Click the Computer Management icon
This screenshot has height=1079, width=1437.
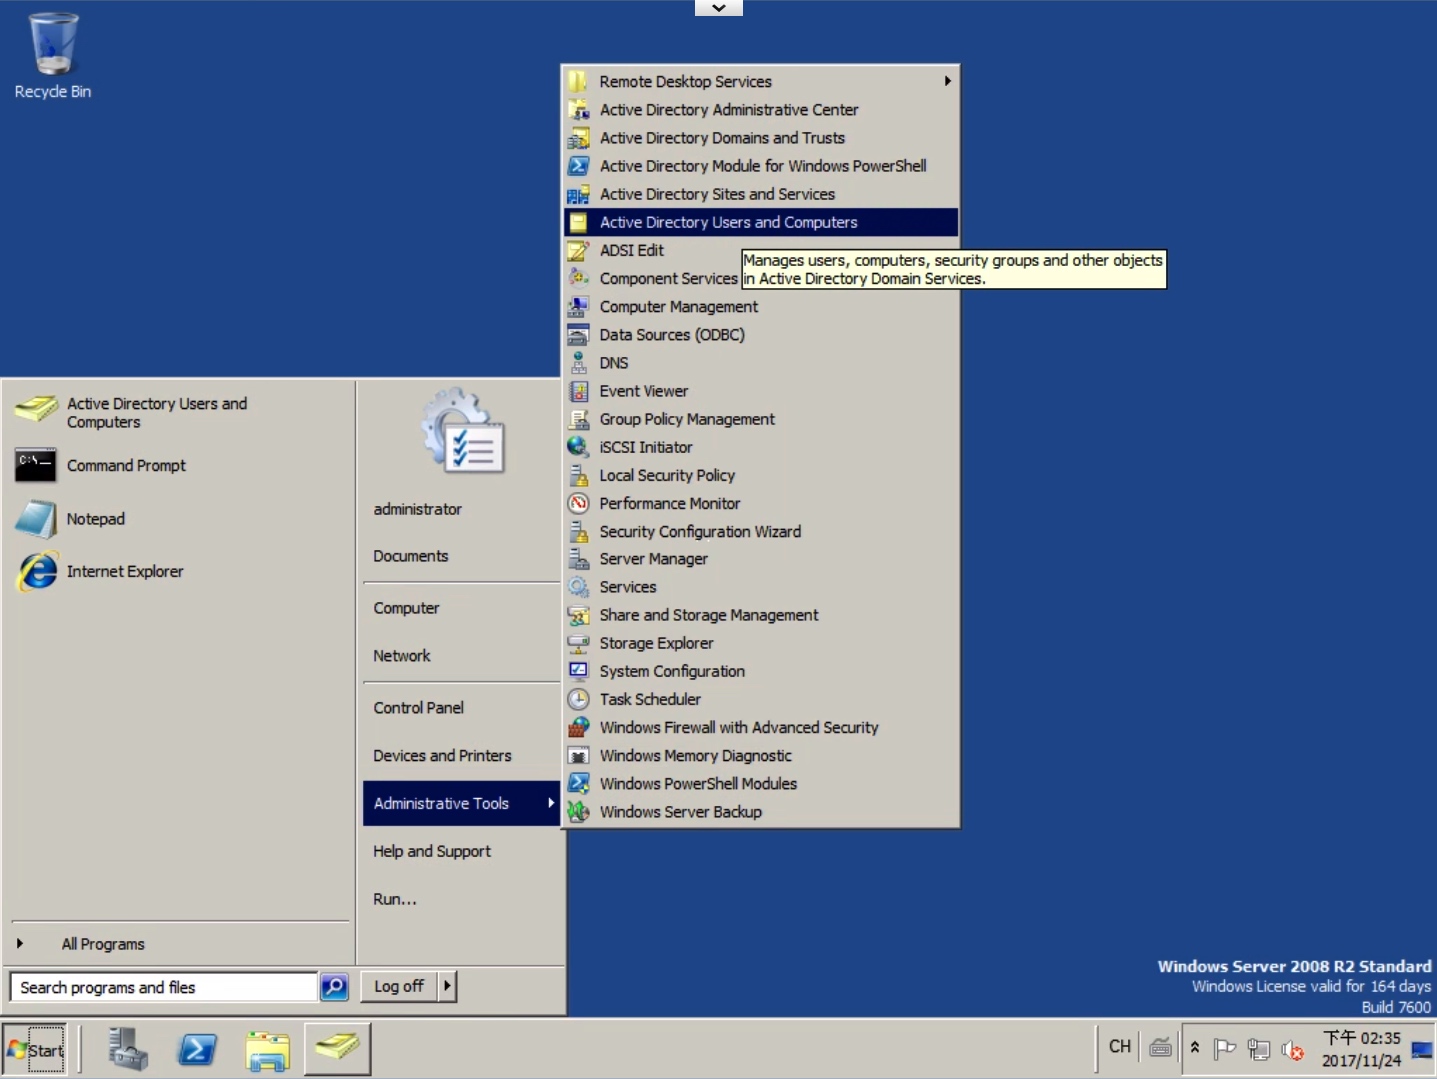pos(578,306)
